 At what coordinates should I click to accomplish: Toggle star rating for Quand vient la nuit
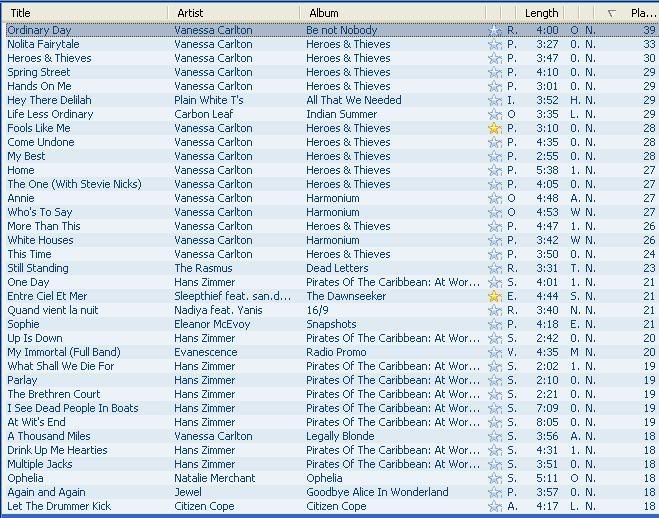tap(495, 310)
